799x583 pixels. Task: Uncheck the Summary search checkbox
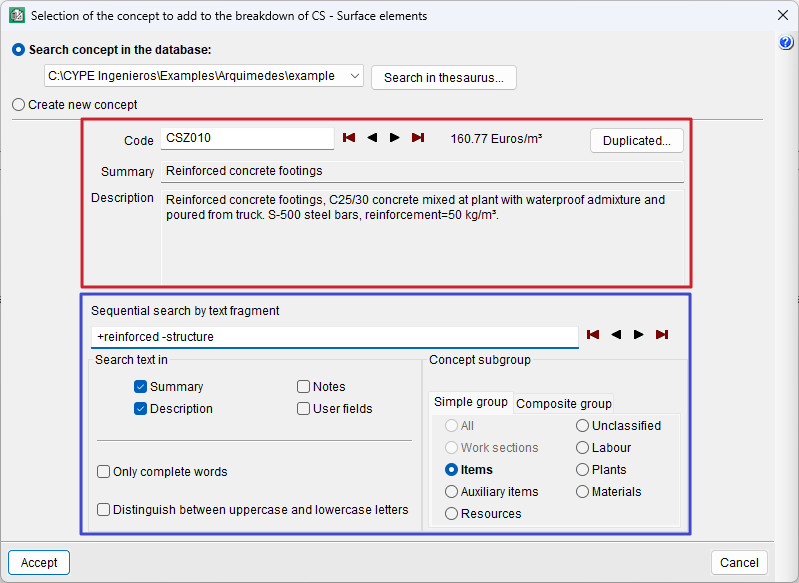[x=141, y=387]
